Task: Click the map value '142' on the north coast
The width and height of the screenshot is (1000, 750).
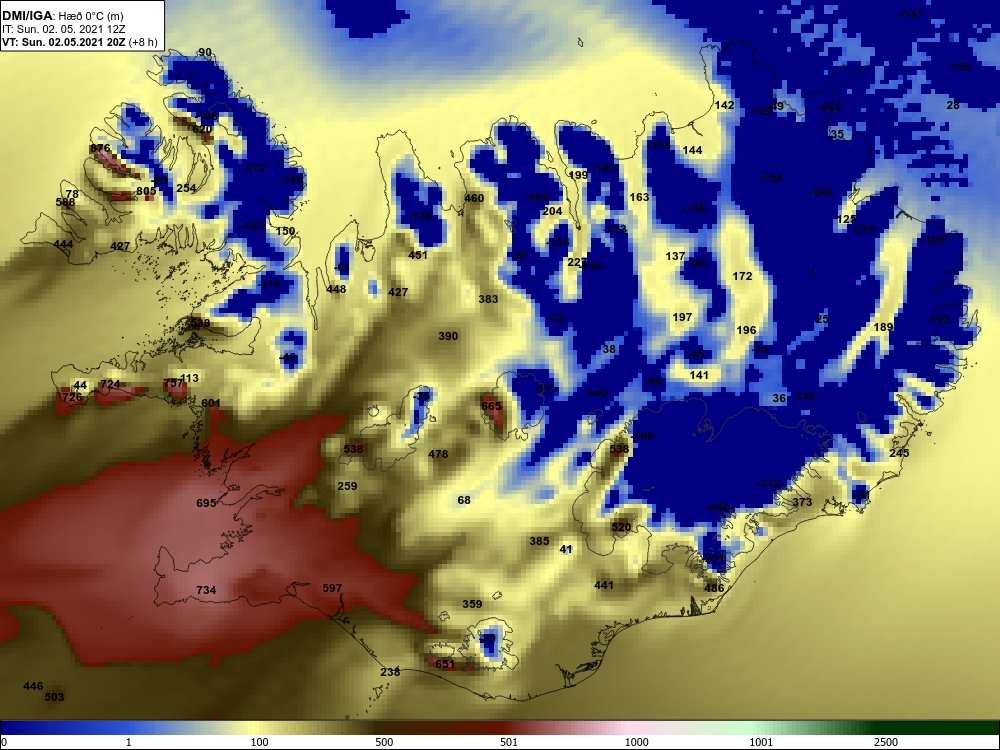Action: pos(724,105)
